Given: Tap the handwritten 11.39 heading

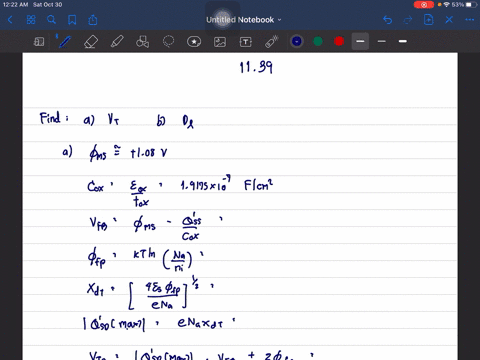Looking at the screenshot, I should [x=256, y=67].
